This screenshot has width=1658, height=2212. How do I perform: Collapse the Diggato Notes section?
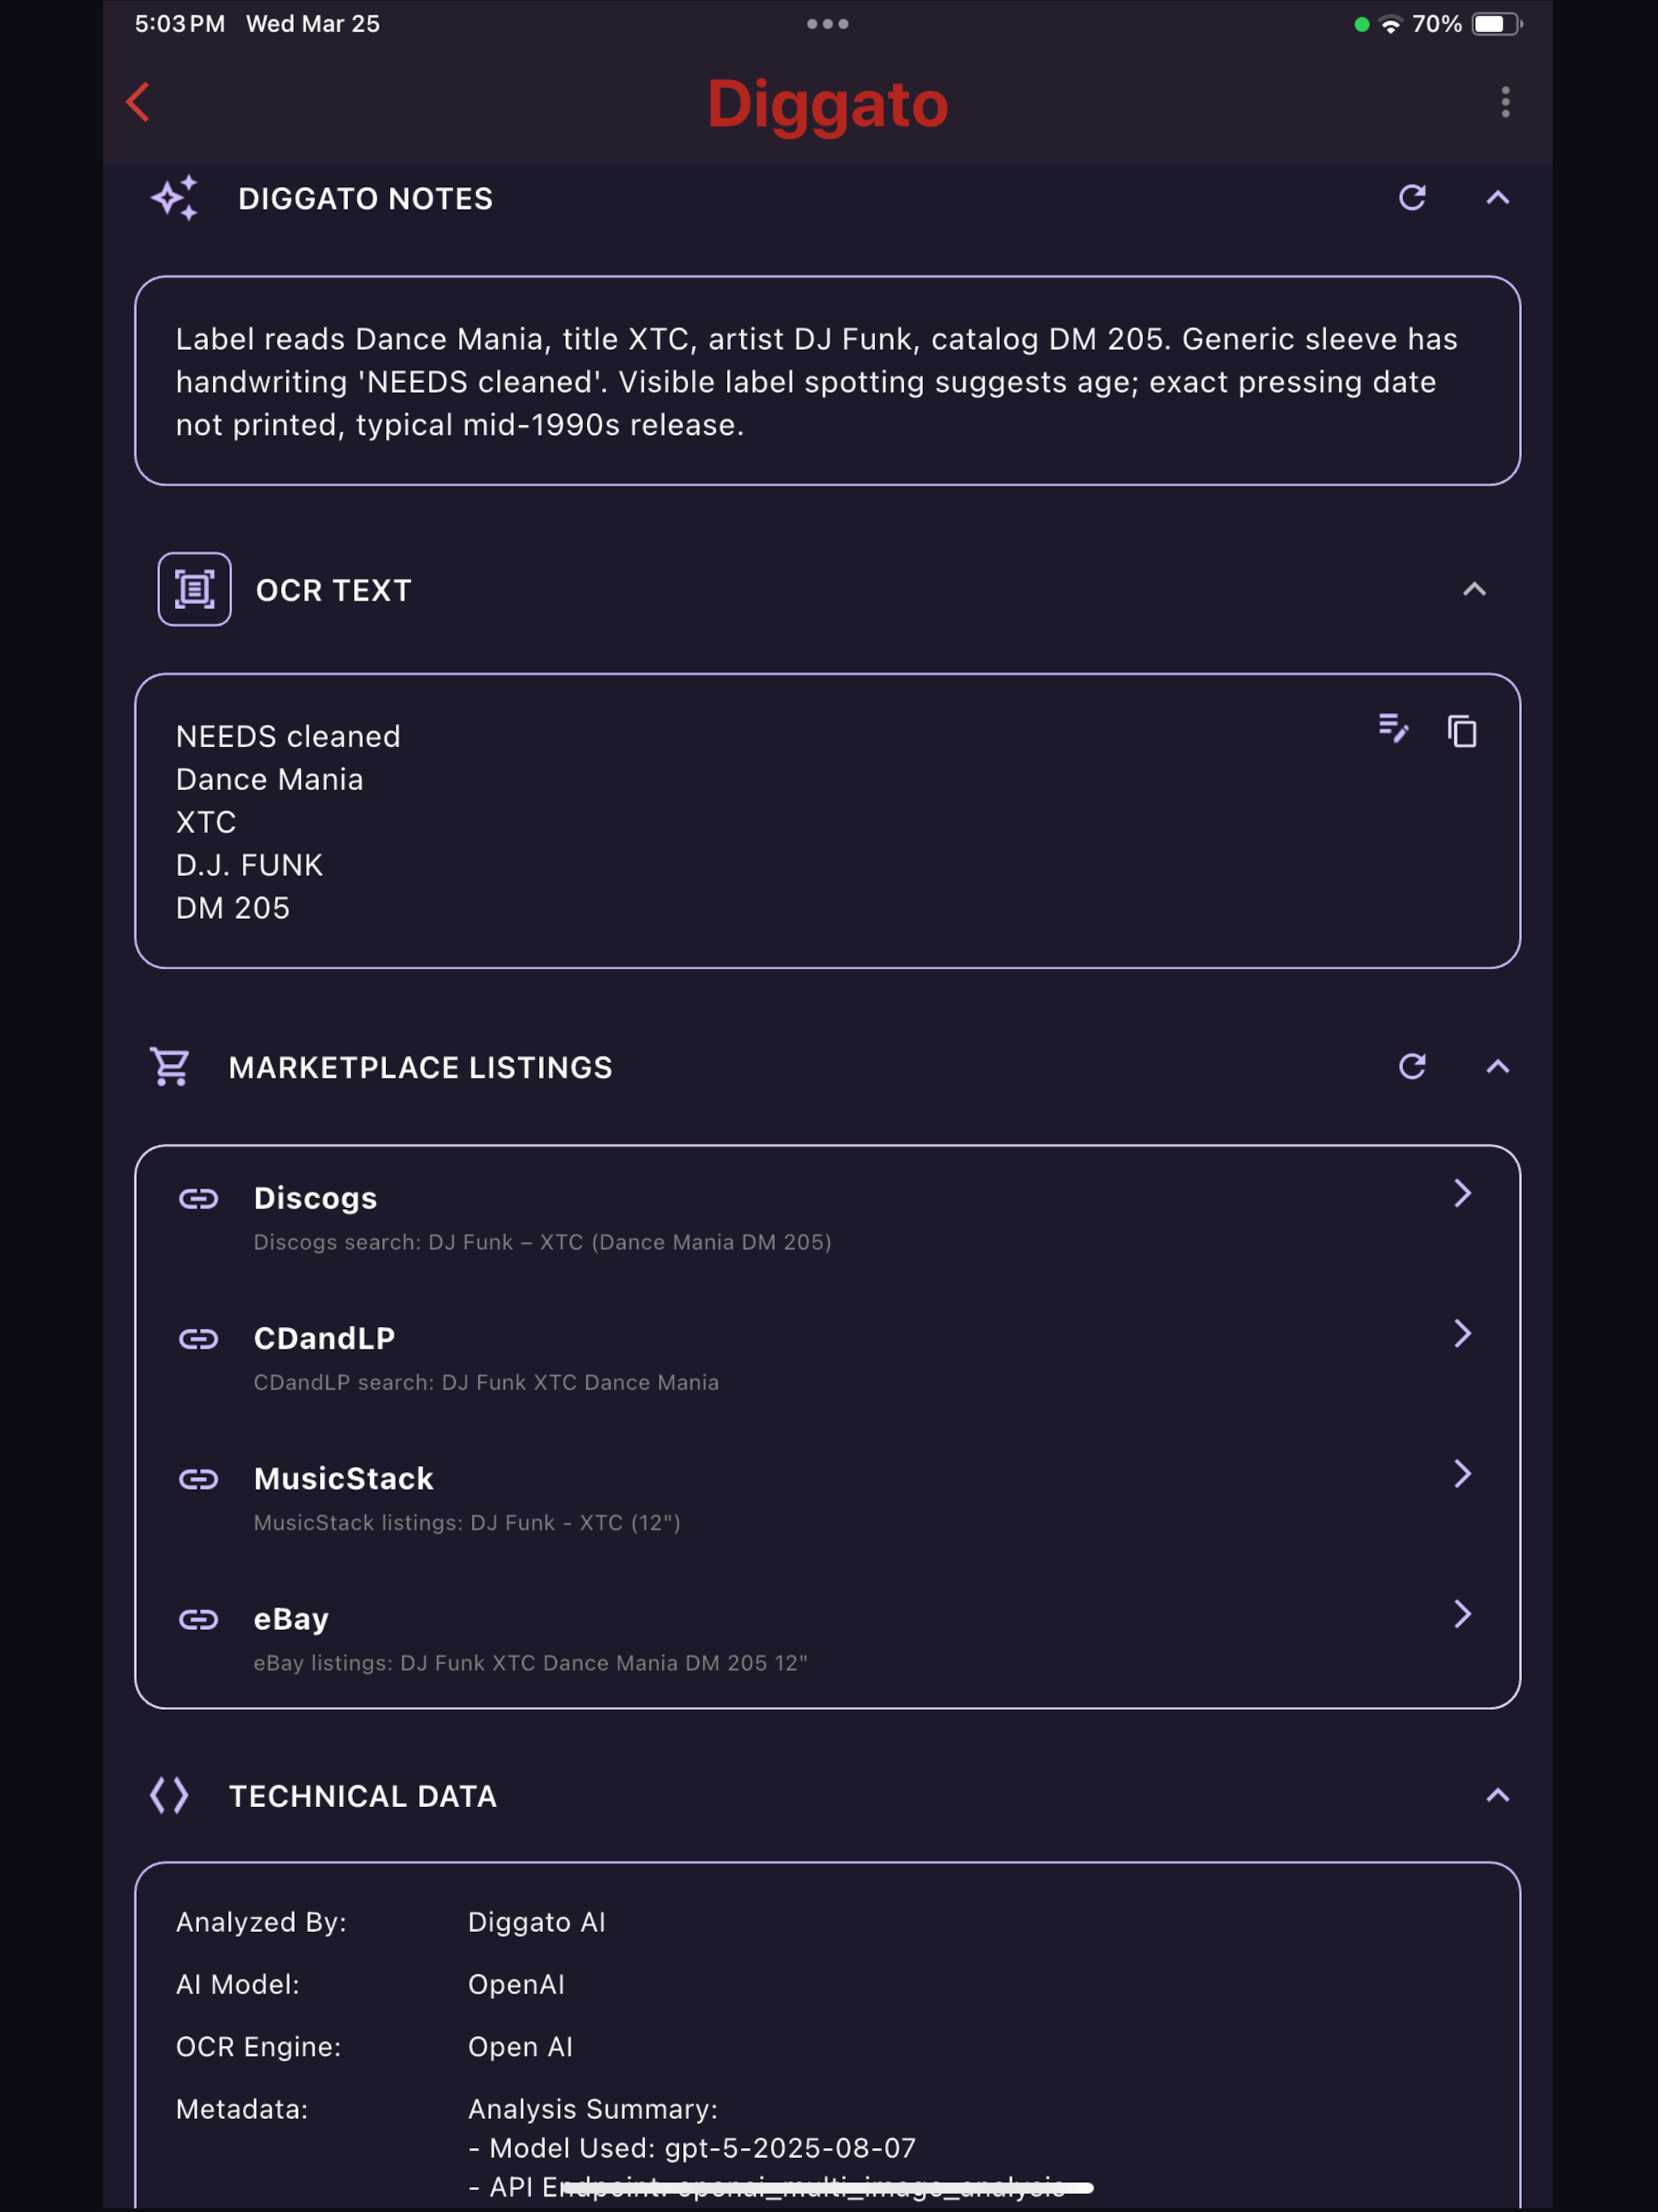(1497, 198)
